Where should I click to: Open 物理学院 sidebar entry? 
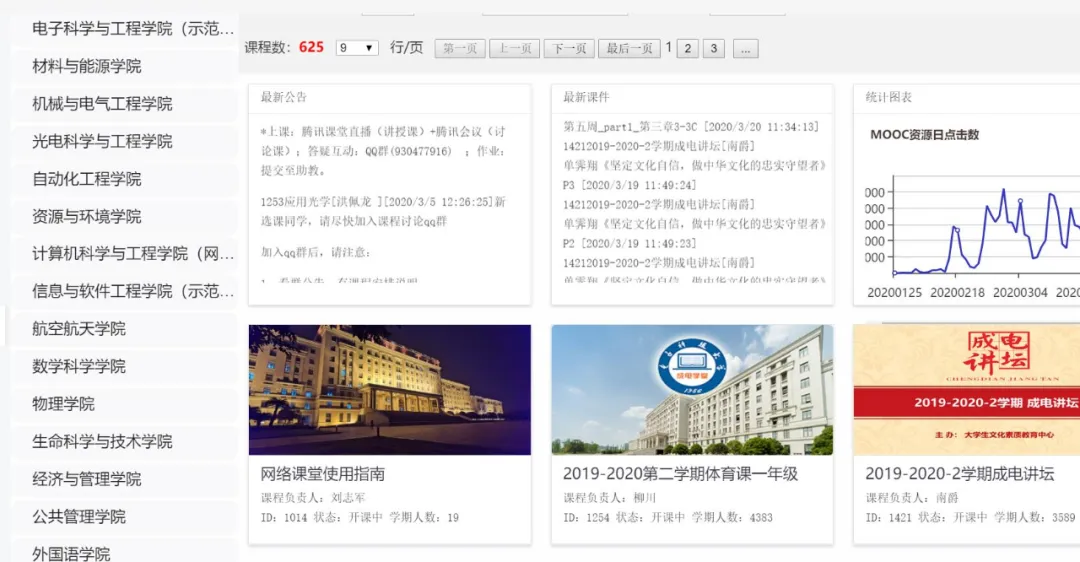tap(125, 404)
